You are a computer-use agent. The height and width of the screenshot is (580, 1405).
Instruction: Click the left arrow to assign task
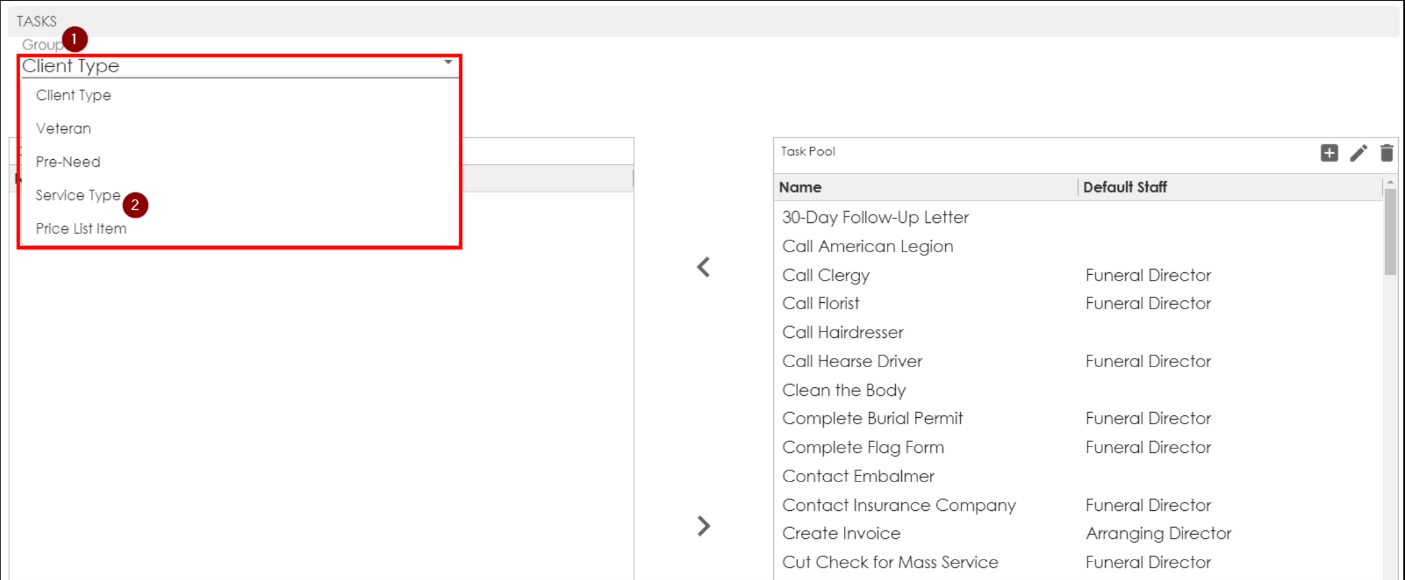pos(703,267)
